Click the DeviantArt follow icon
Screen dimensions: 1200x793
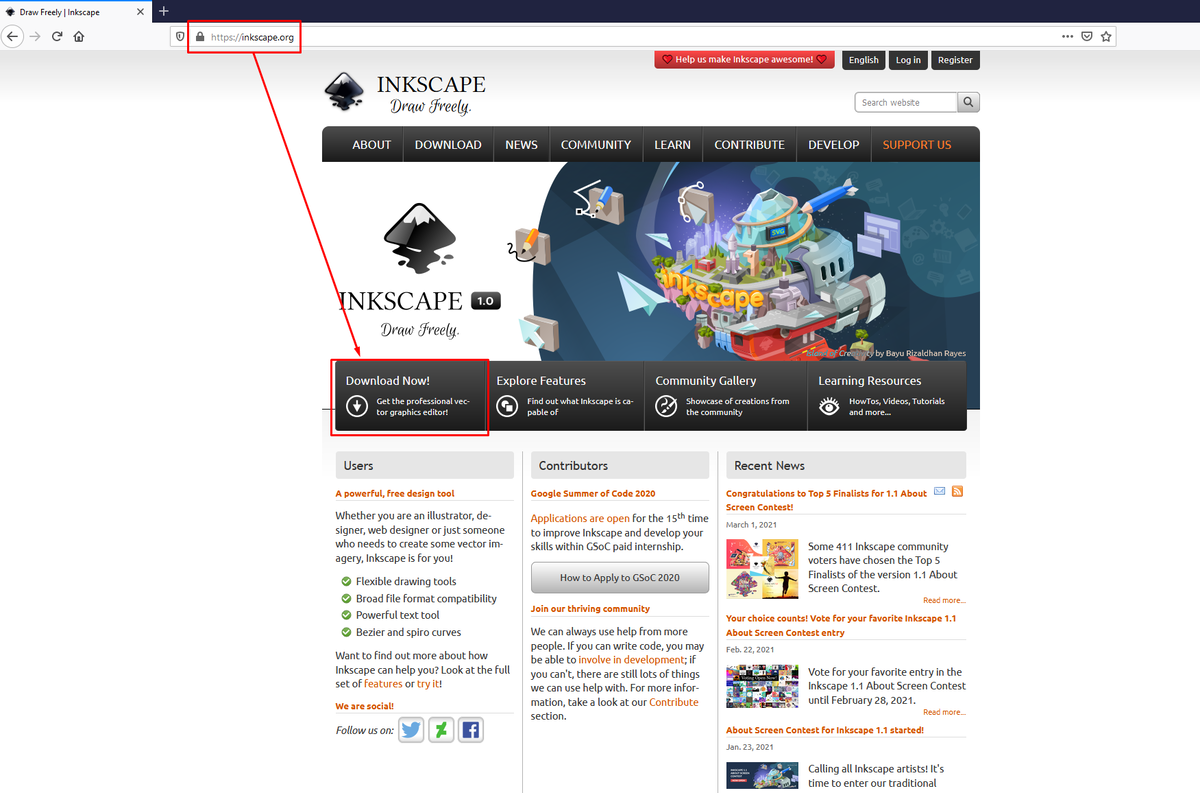(x=441, y=730)
